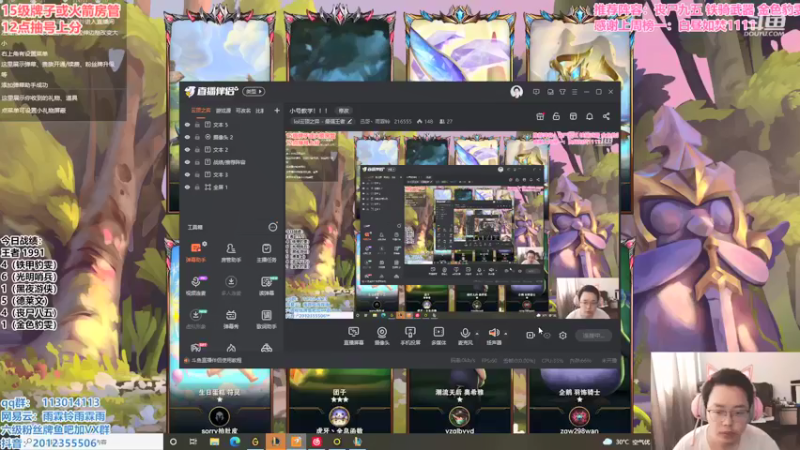Click the CPU usage readout in the status bar

552,360
